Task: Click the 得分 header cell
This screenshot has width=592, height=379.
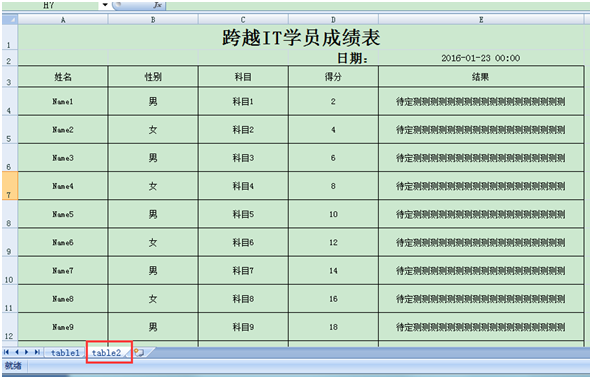Action: [x=333, y=77]
